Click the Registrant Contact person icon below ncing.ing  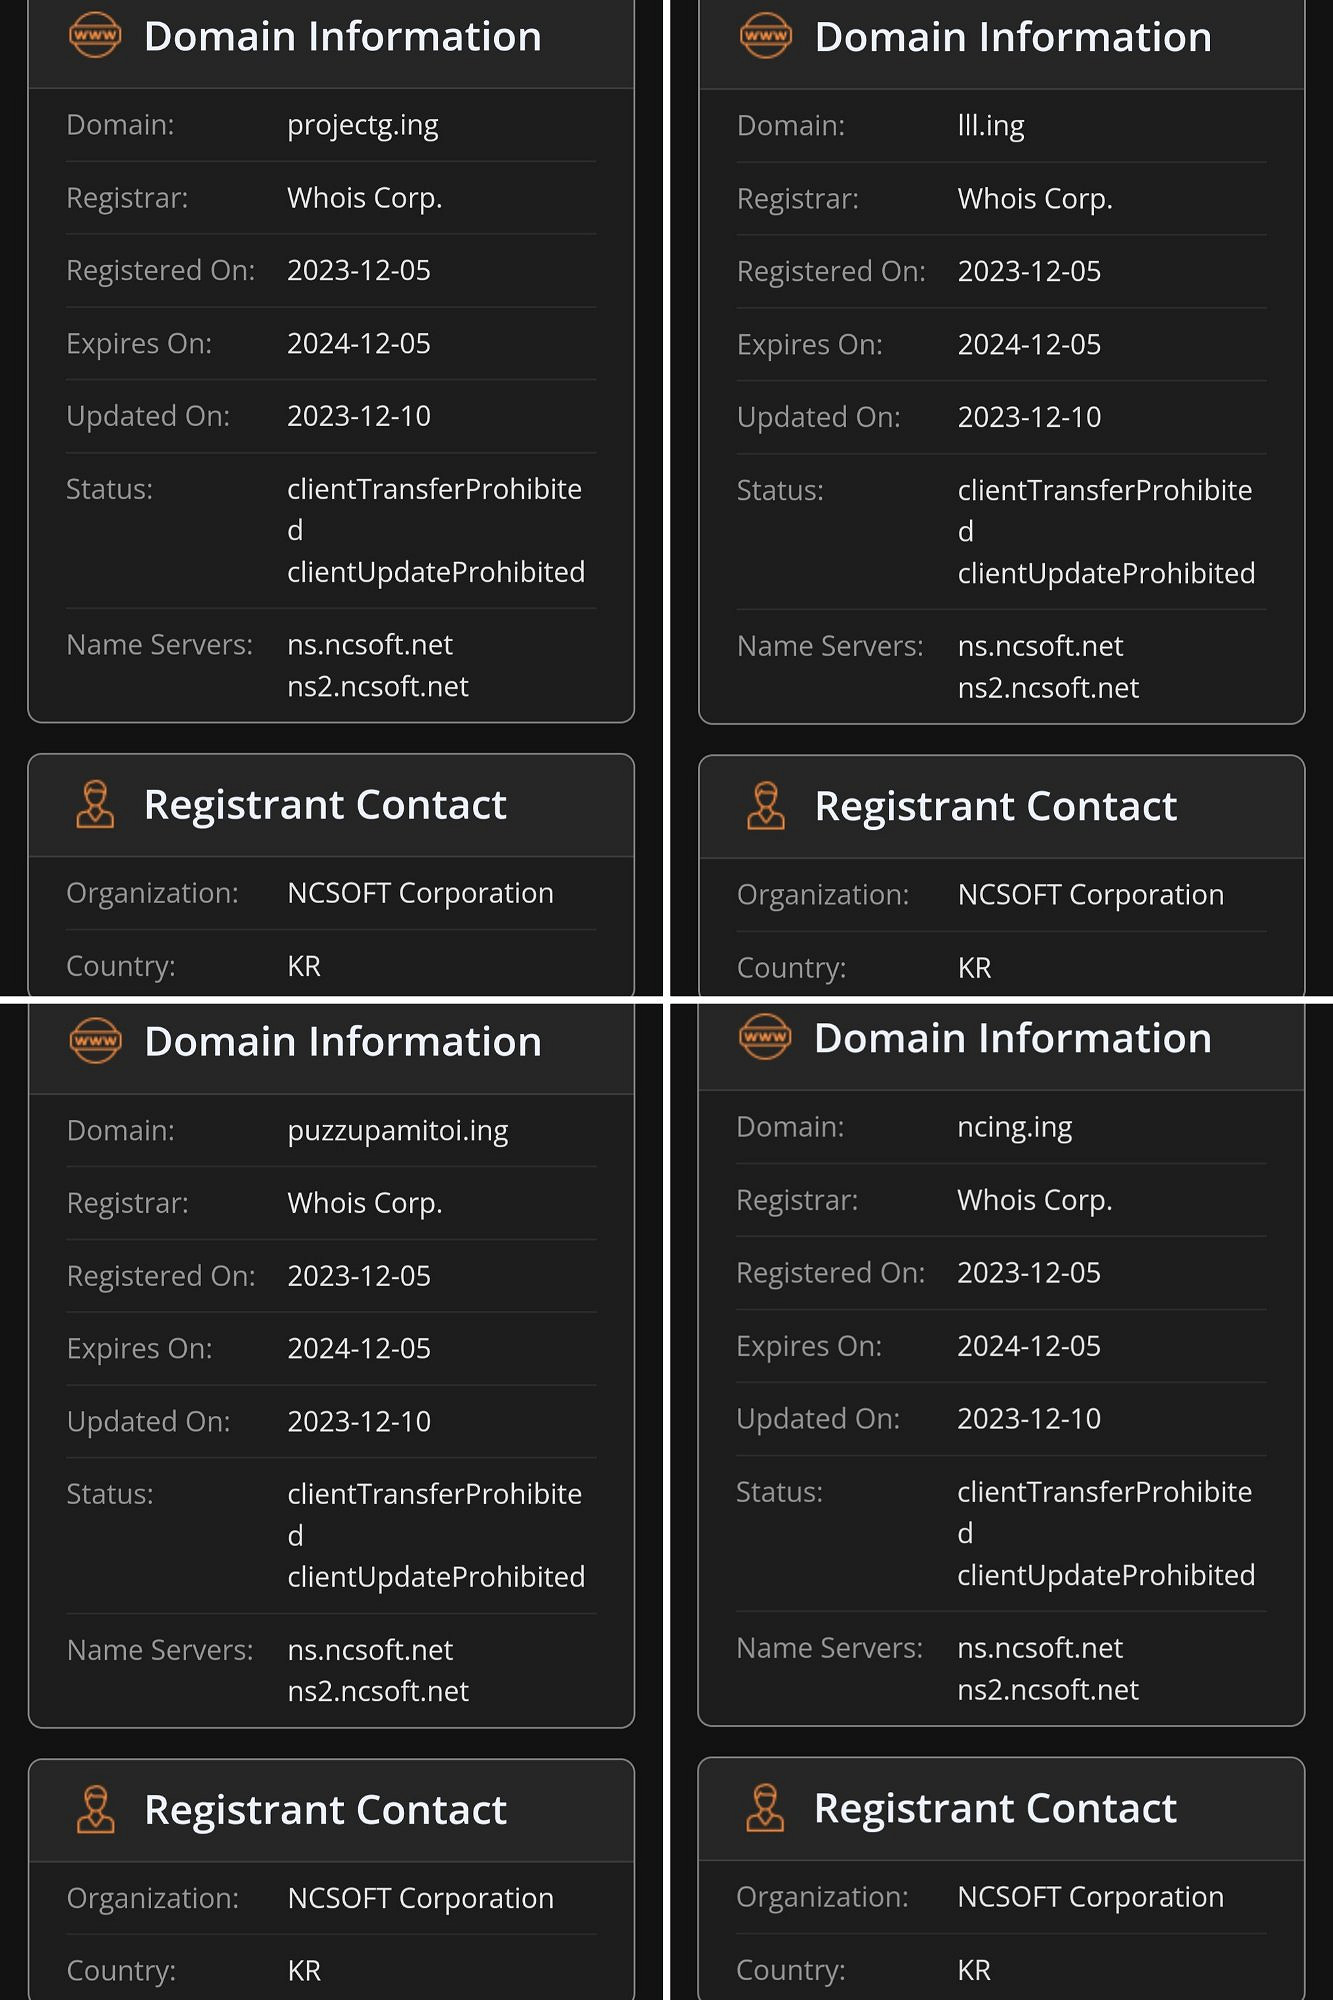(765, 1808)
